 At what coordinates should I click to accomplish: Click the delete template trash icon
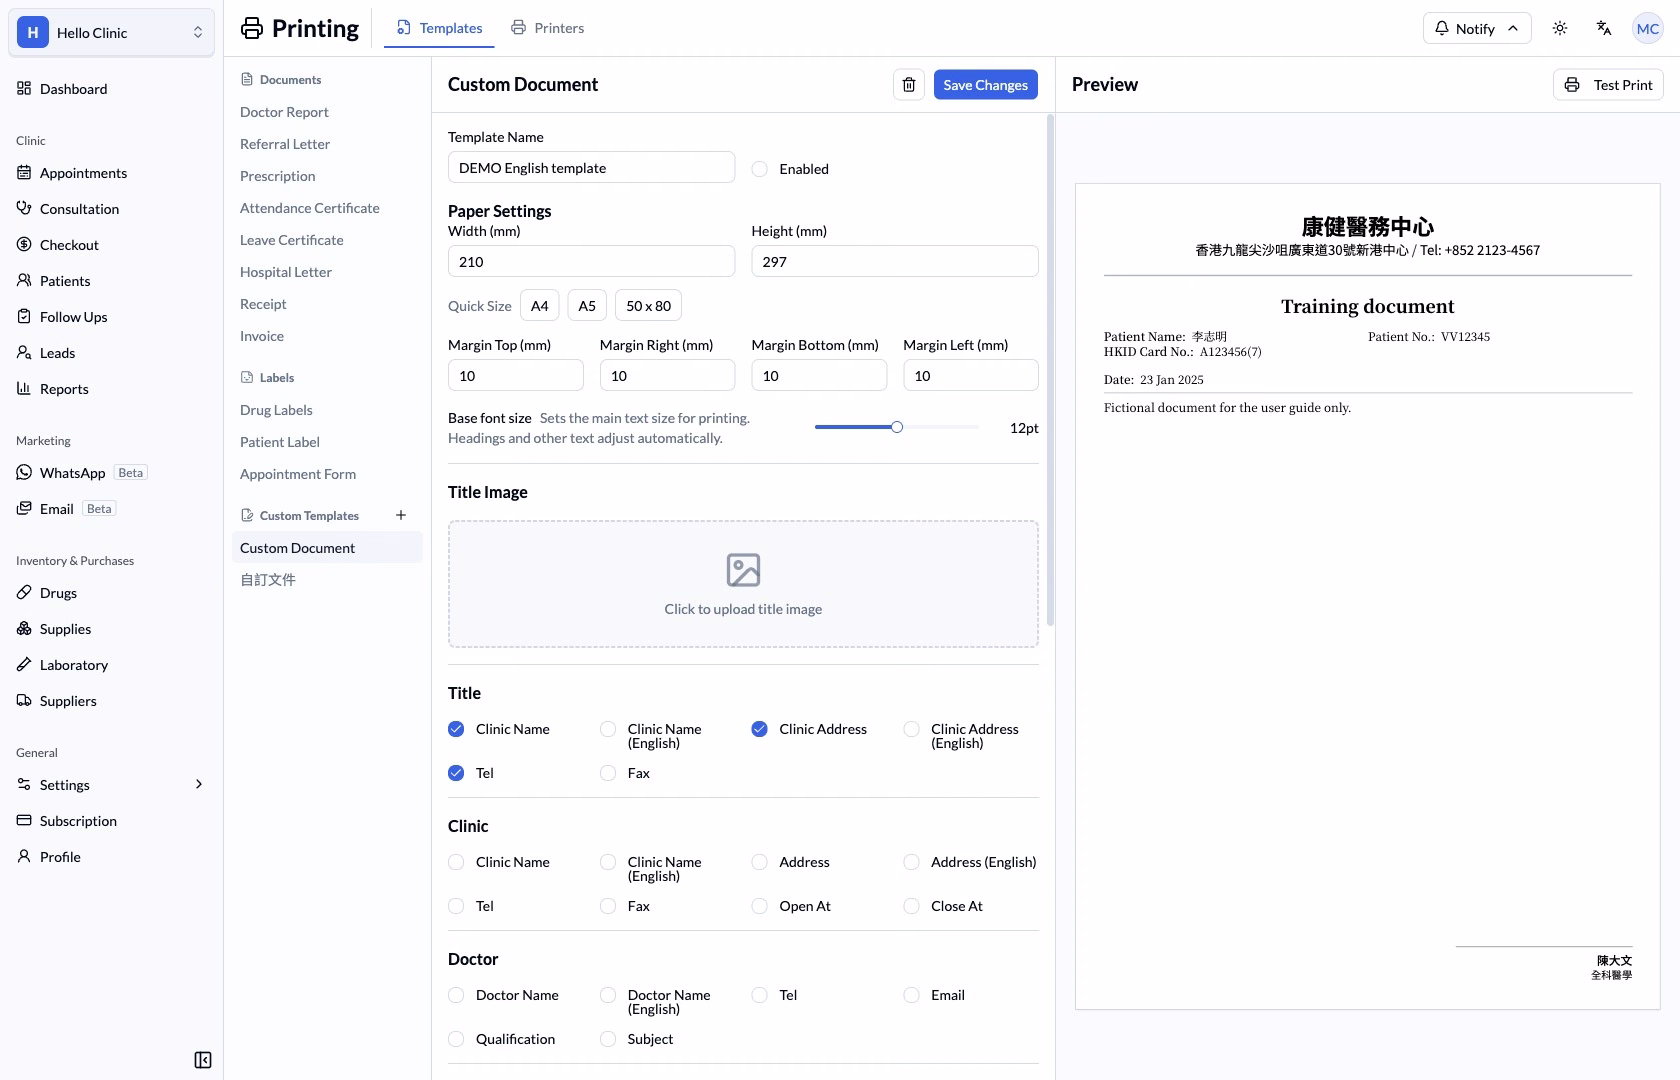[908, 85]
